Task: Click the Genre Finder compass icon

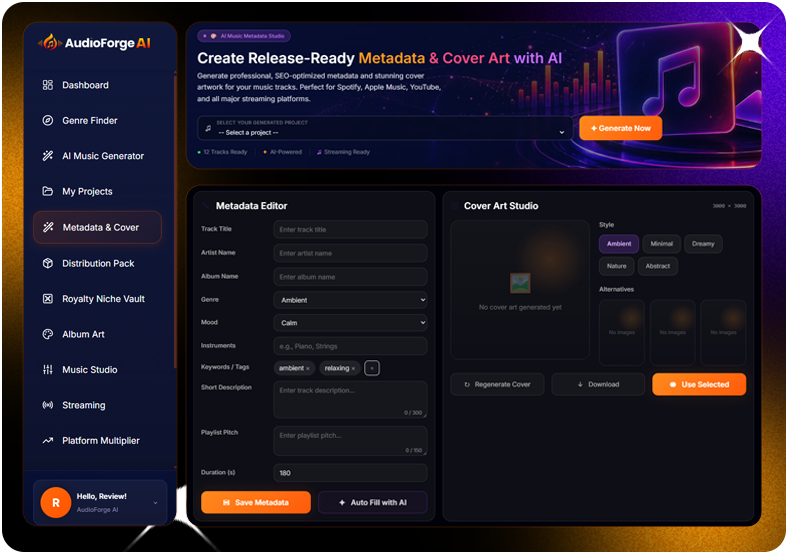Action: pos(48,120)
